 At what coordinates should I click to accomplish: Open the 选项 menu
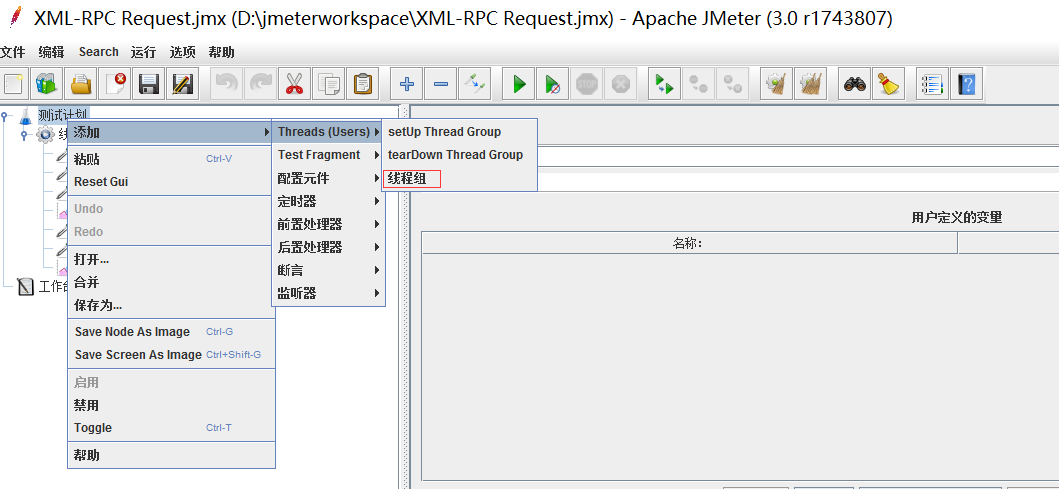[182, 52]
